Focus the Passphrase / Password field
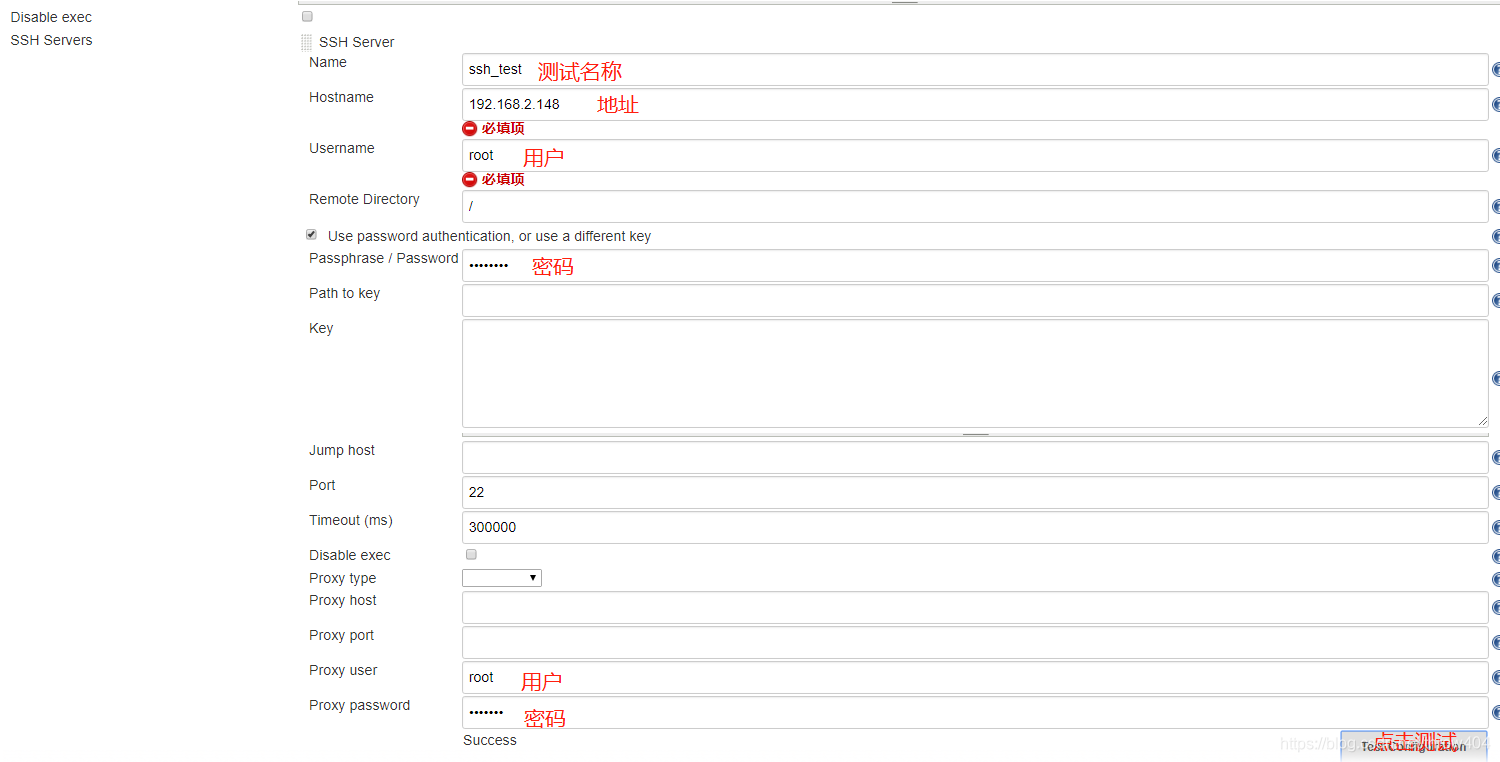 (x=975, y=266)
